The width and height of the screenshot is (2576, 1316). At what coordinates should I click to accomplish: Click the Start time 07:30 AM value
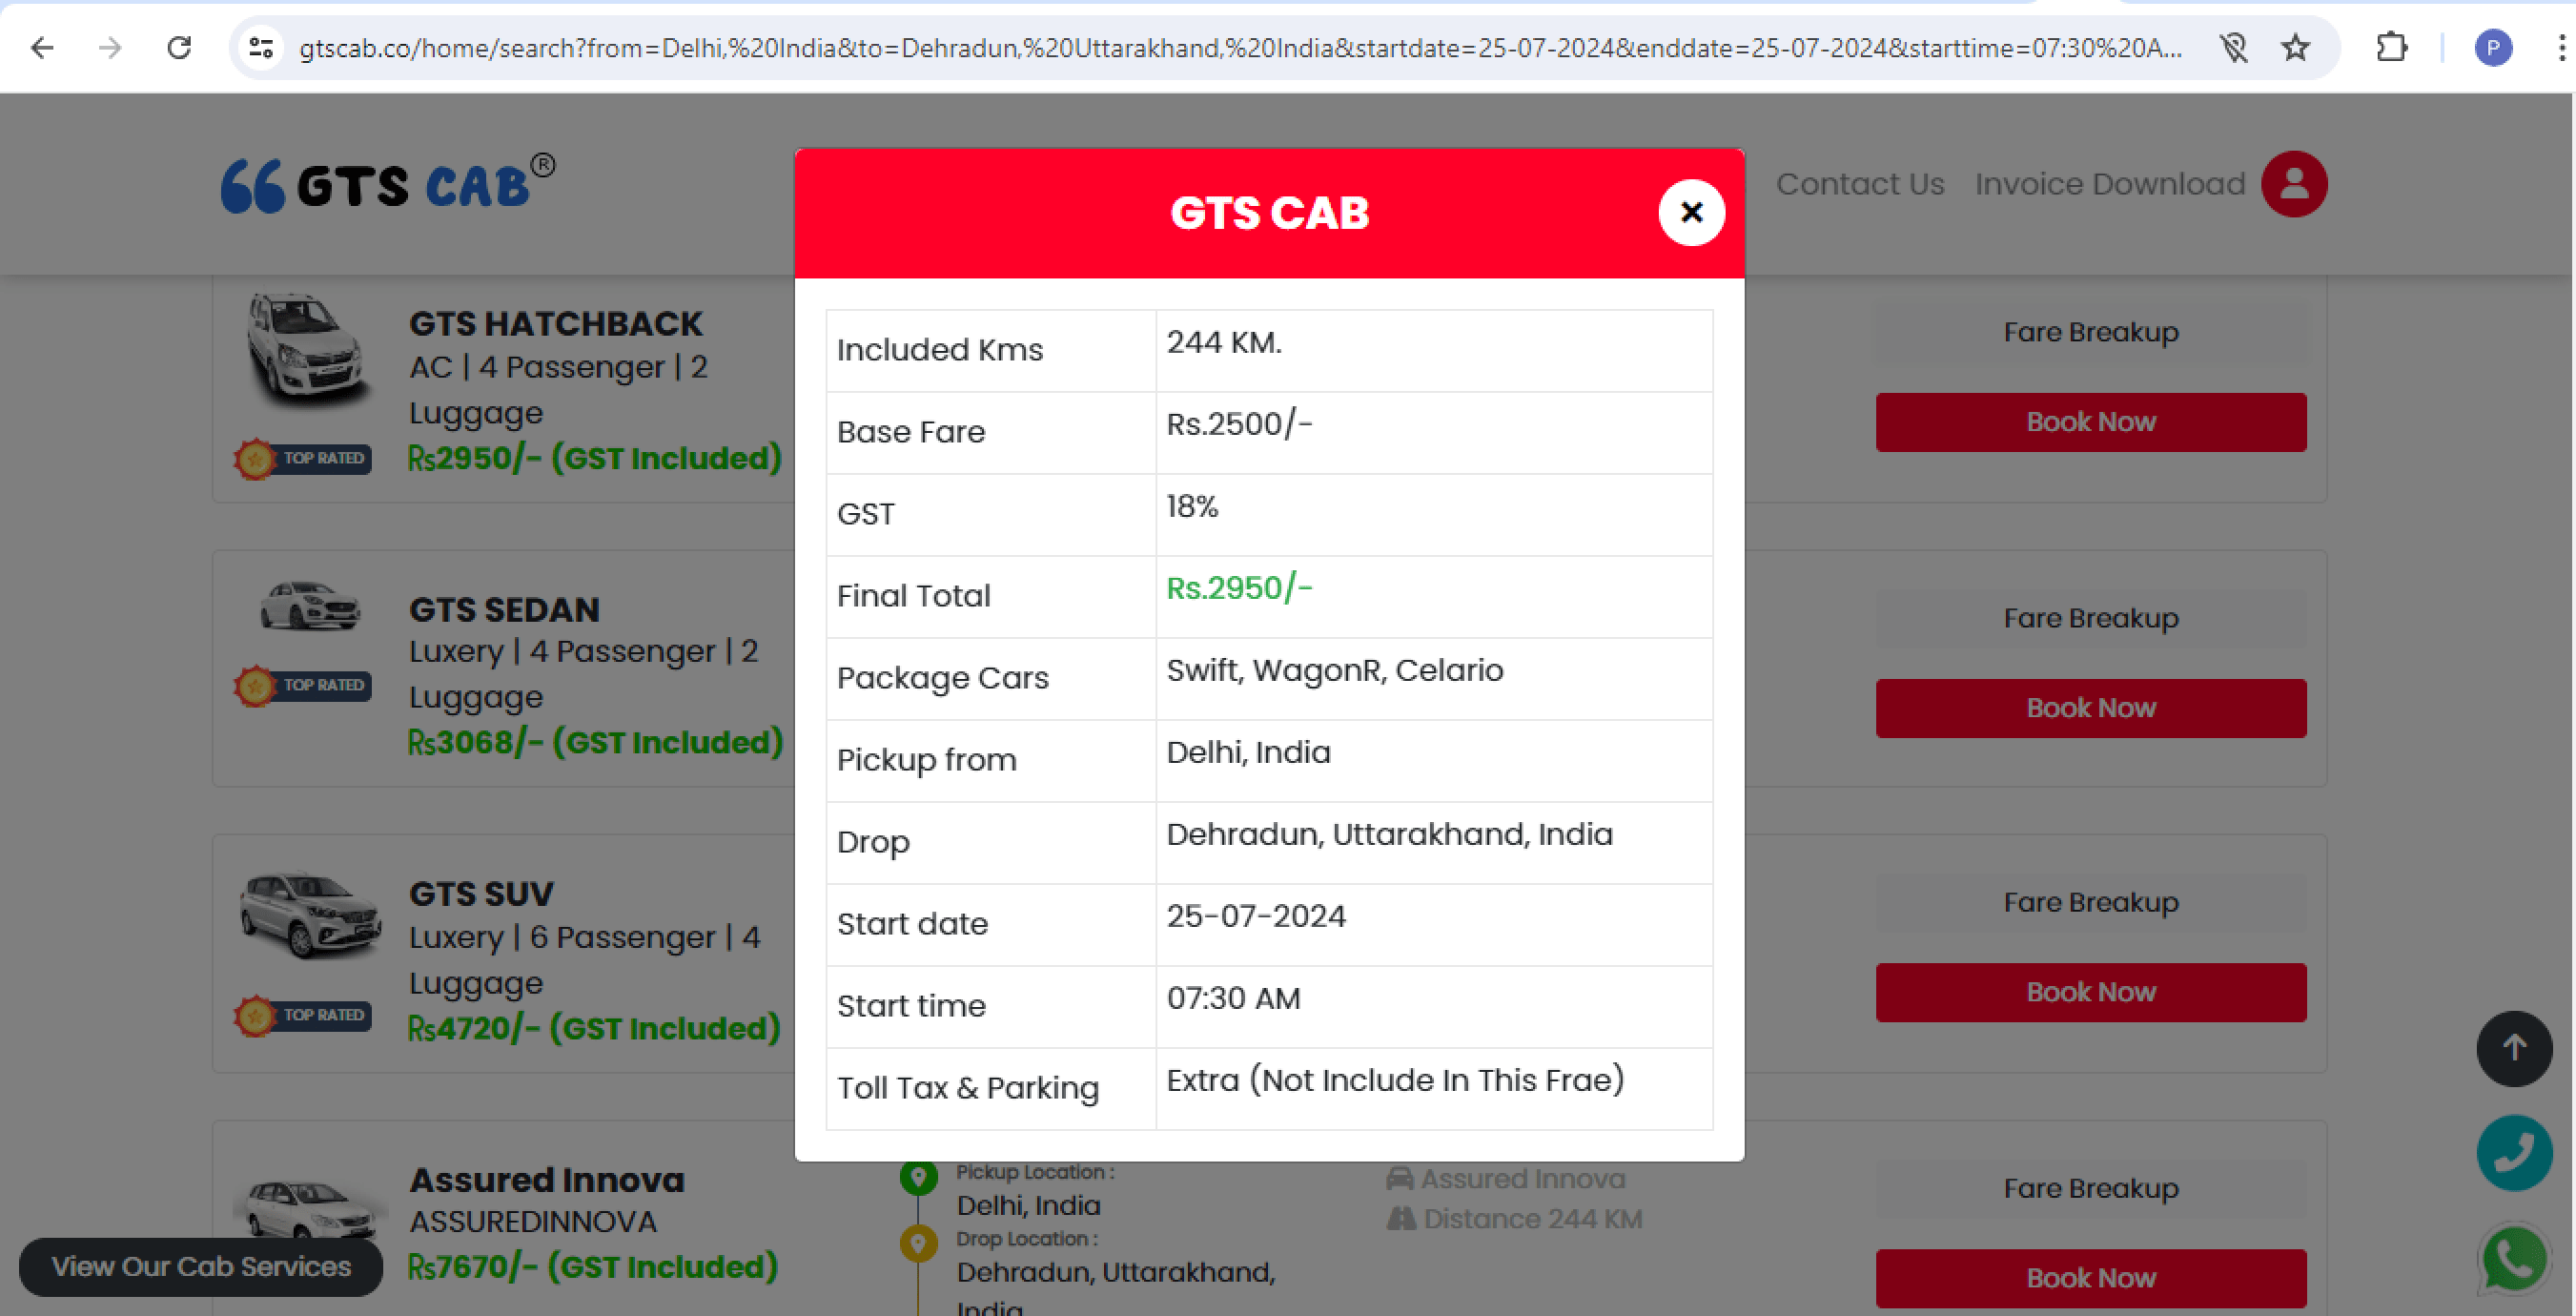1233,998
